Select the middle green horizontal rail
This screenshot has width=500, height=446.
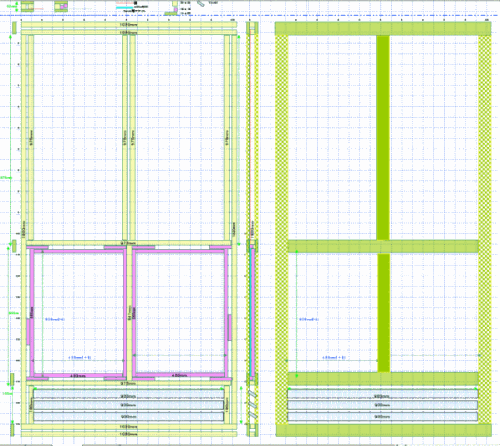click(x=383, y=246)
